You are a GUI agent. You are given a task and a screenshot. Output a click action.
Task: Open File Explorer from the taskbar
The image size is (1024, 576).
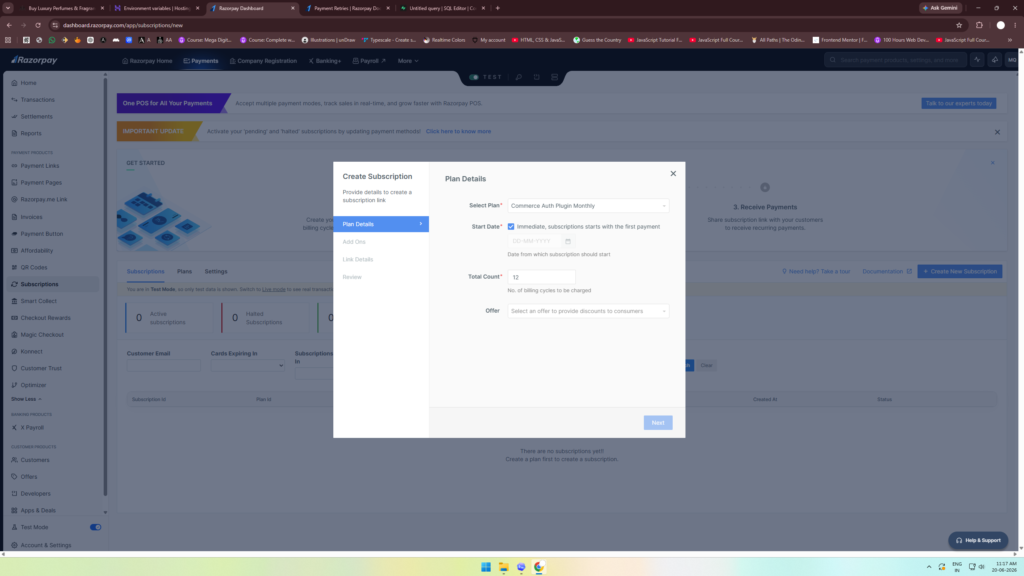click(x=504, y=567)
